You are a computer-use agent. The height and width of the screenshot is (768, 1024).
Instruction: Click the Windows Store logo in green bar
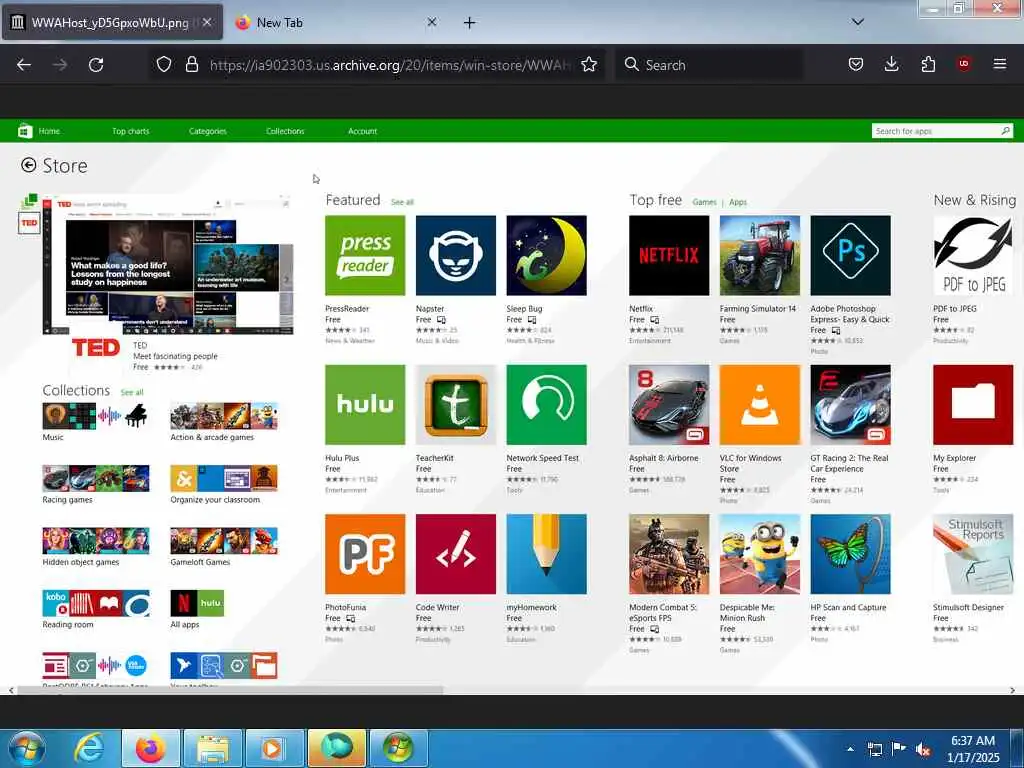tap(25, 131)
